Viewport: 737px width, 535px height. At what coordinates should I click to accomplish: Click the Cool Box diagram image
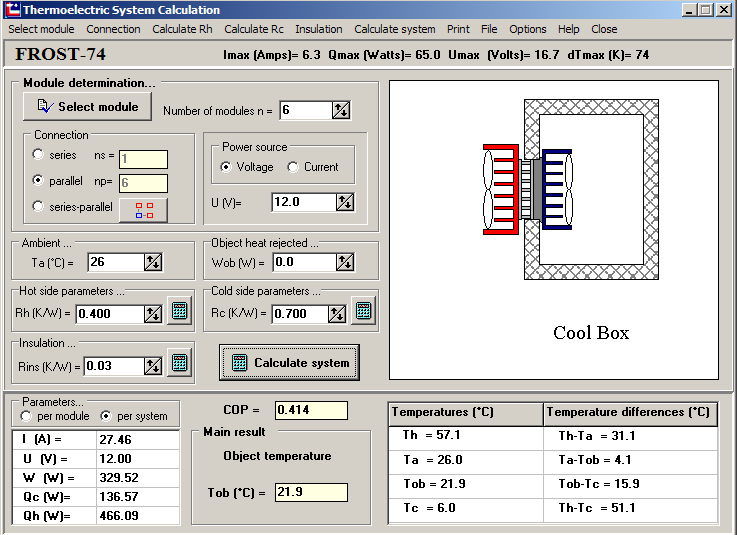(x=554, y=230)
